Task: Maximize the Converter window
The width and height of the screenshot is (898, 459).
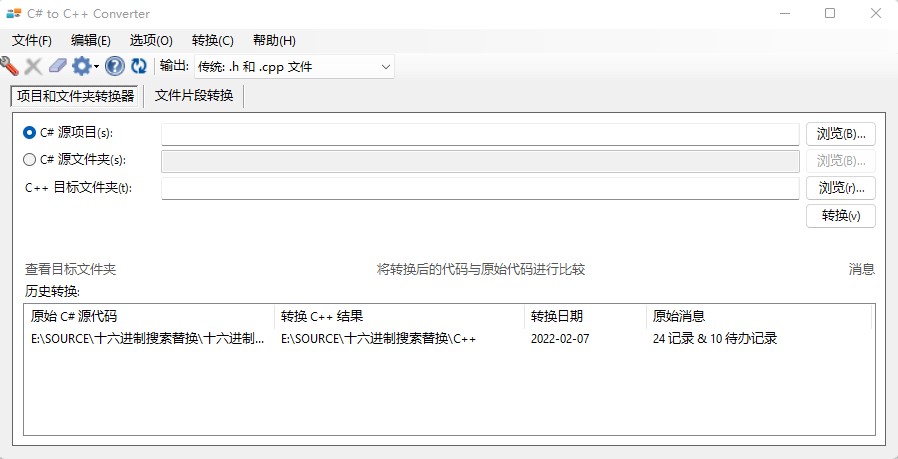Action: tap(830, 13)
